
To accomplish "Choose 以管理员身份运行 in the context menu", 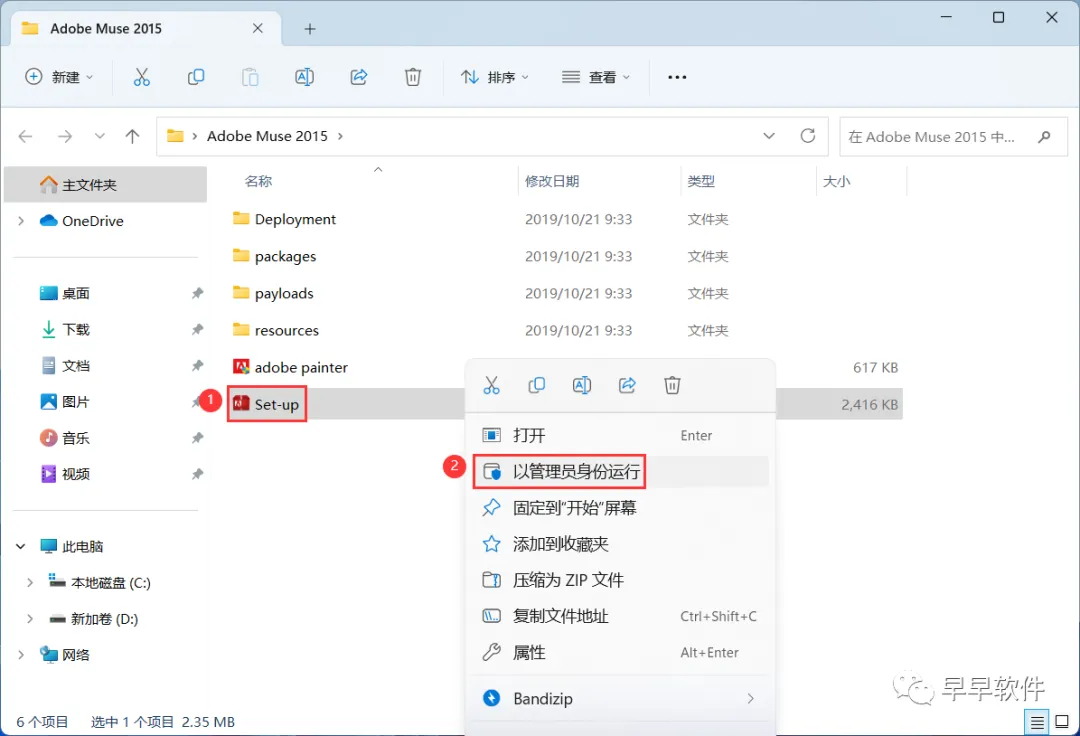I will pos(620,472).
